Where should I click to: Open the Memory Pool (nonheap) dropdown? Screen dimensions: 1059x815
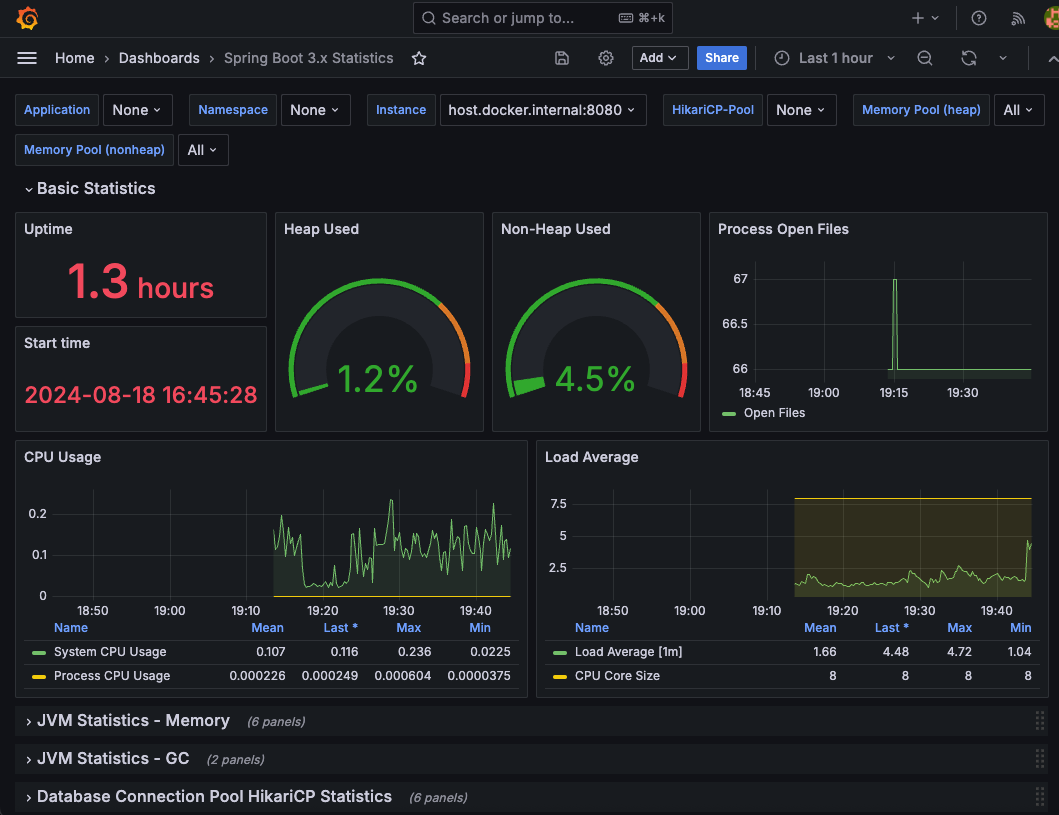(203, 150)
